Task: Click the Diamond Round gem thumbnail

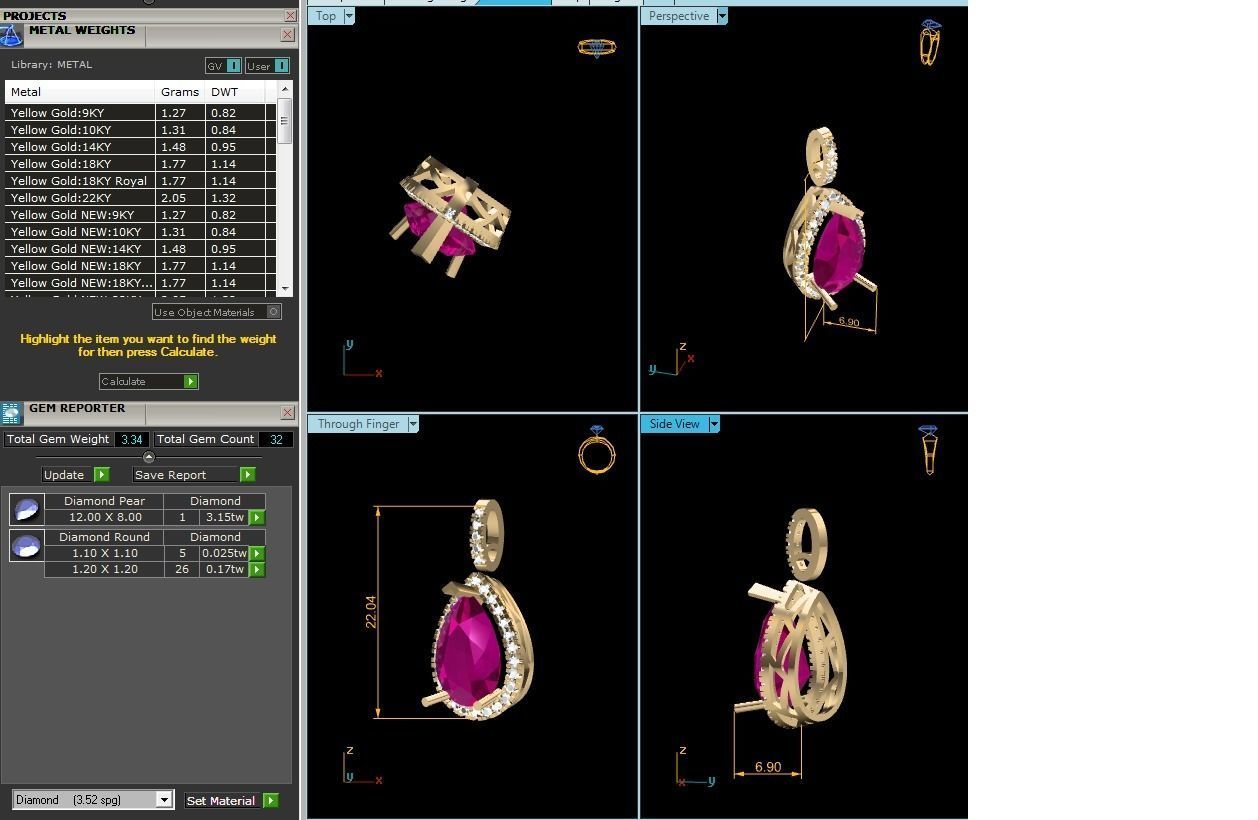Action: coord(26,545)
